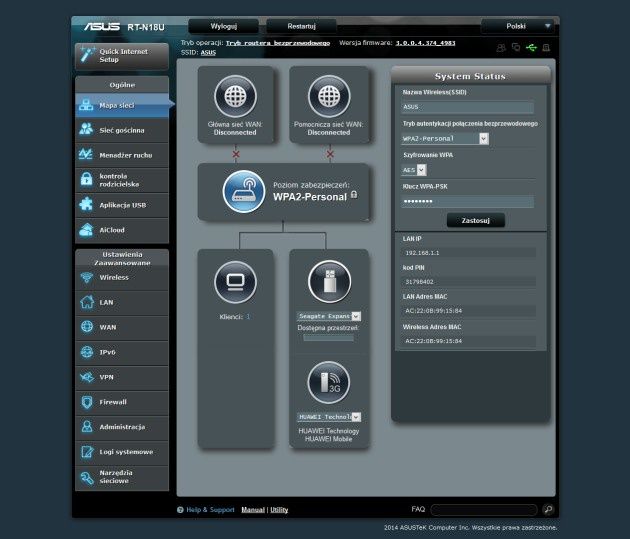This screenshot has width=630, height=539.
Task: Click the FAQ search magnifier icon
Action: pyautogui.click(x=548, y=510)
